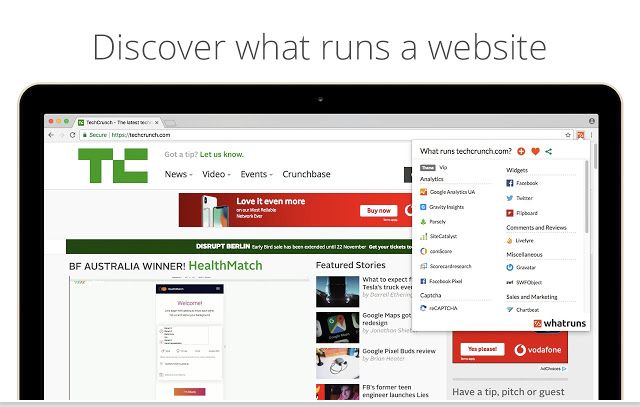This screenshot has height=407, width=640.
Task: Click the SiteCatalyst bar chart icon
Action: coord(424,236)
